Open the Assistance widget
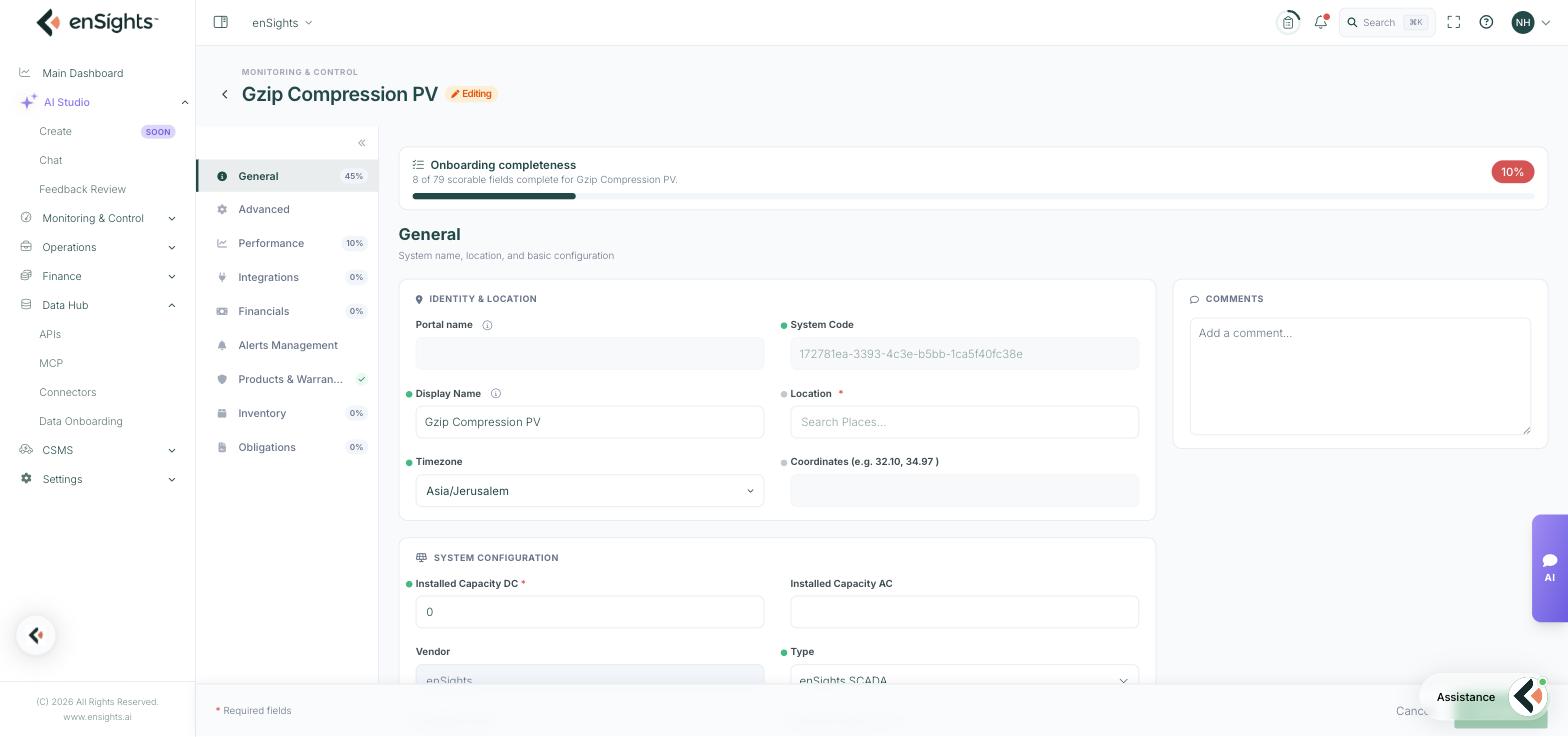The width and height of the screenshot is (1568, 737). [1484, 697]
